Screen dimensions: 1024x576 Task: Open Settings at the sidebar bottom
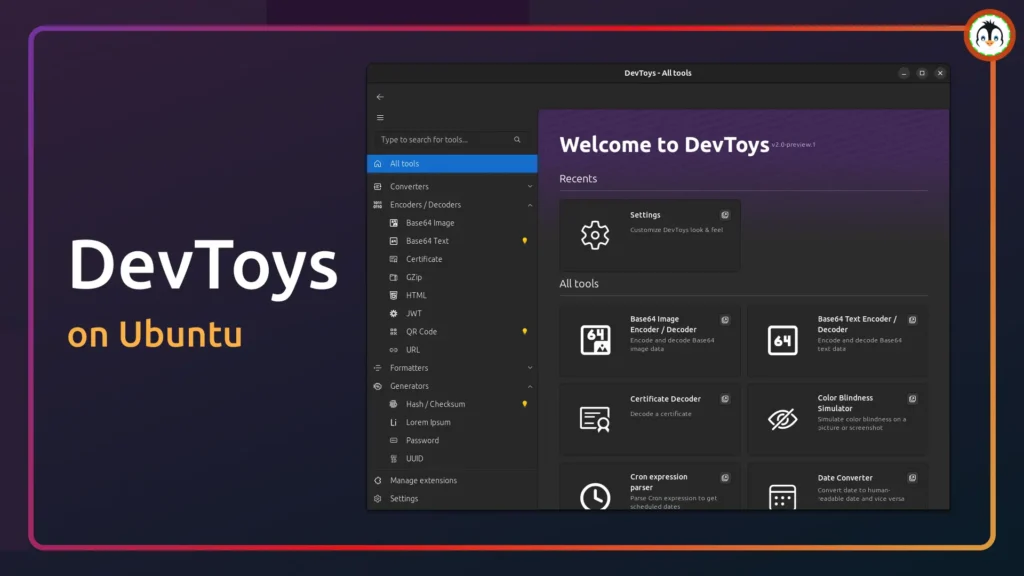pos(404,499)
